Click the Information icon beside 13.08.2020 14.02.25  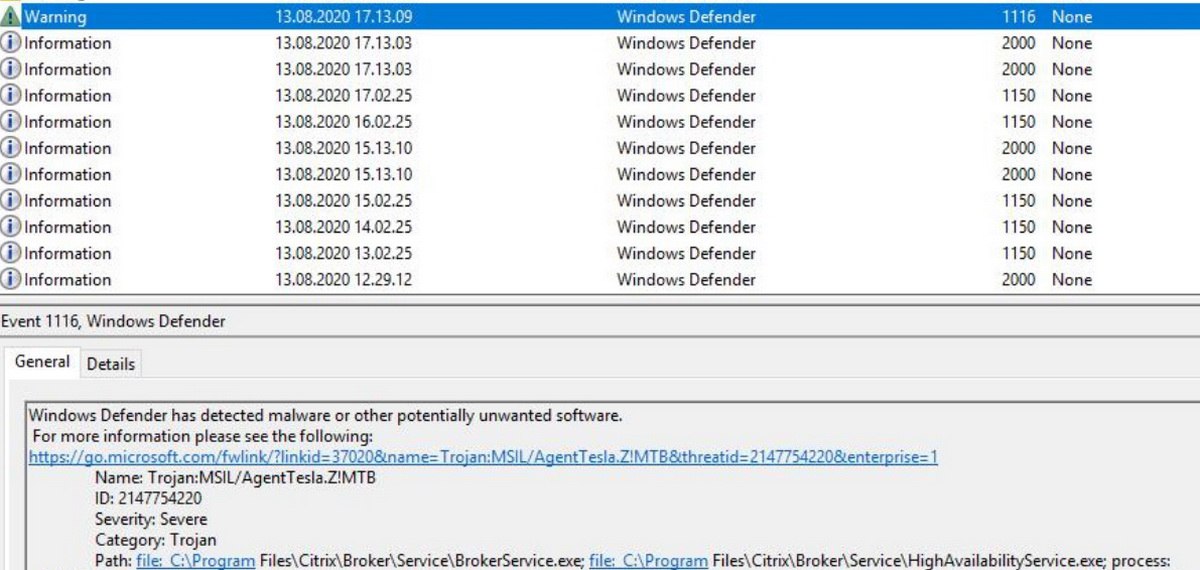11,227
